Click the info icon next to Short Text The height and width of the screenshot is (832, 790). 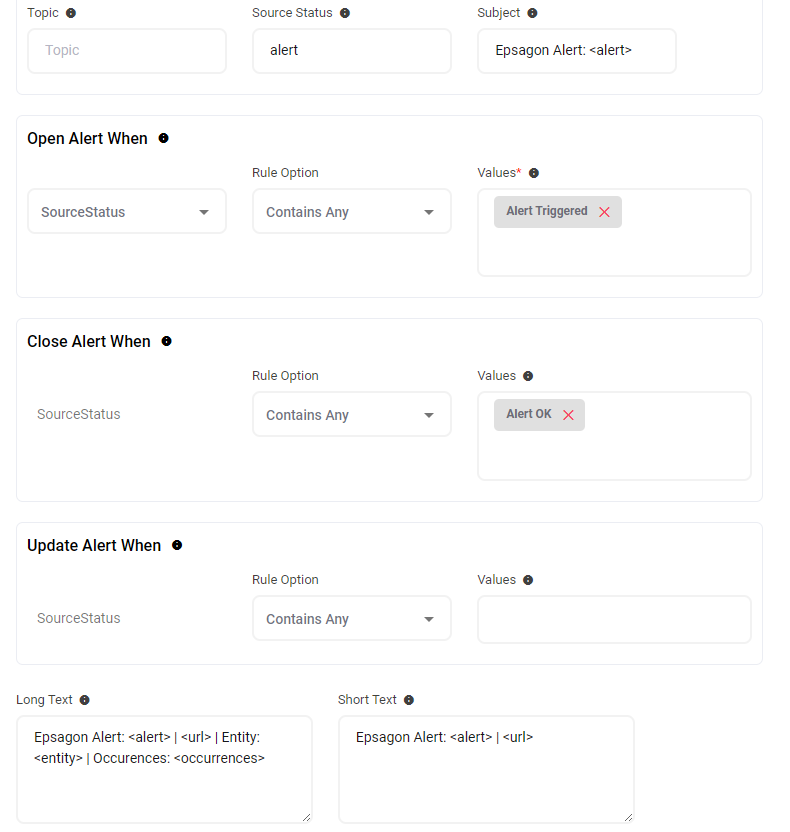(409, 700)
